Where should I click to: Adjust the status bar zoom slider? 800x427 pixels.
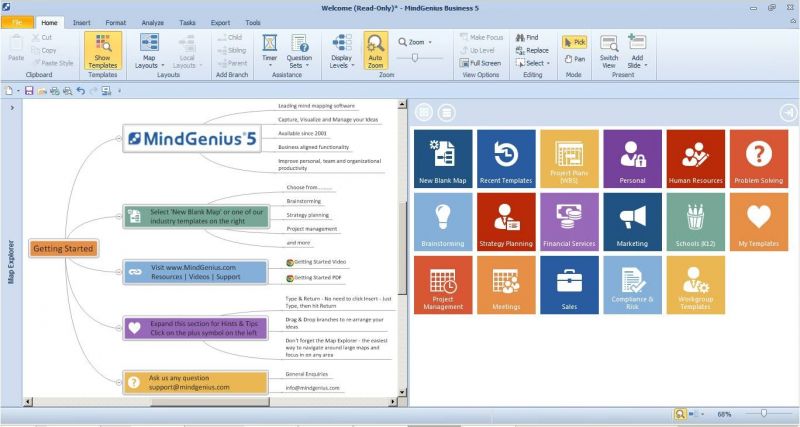point(764,414)
